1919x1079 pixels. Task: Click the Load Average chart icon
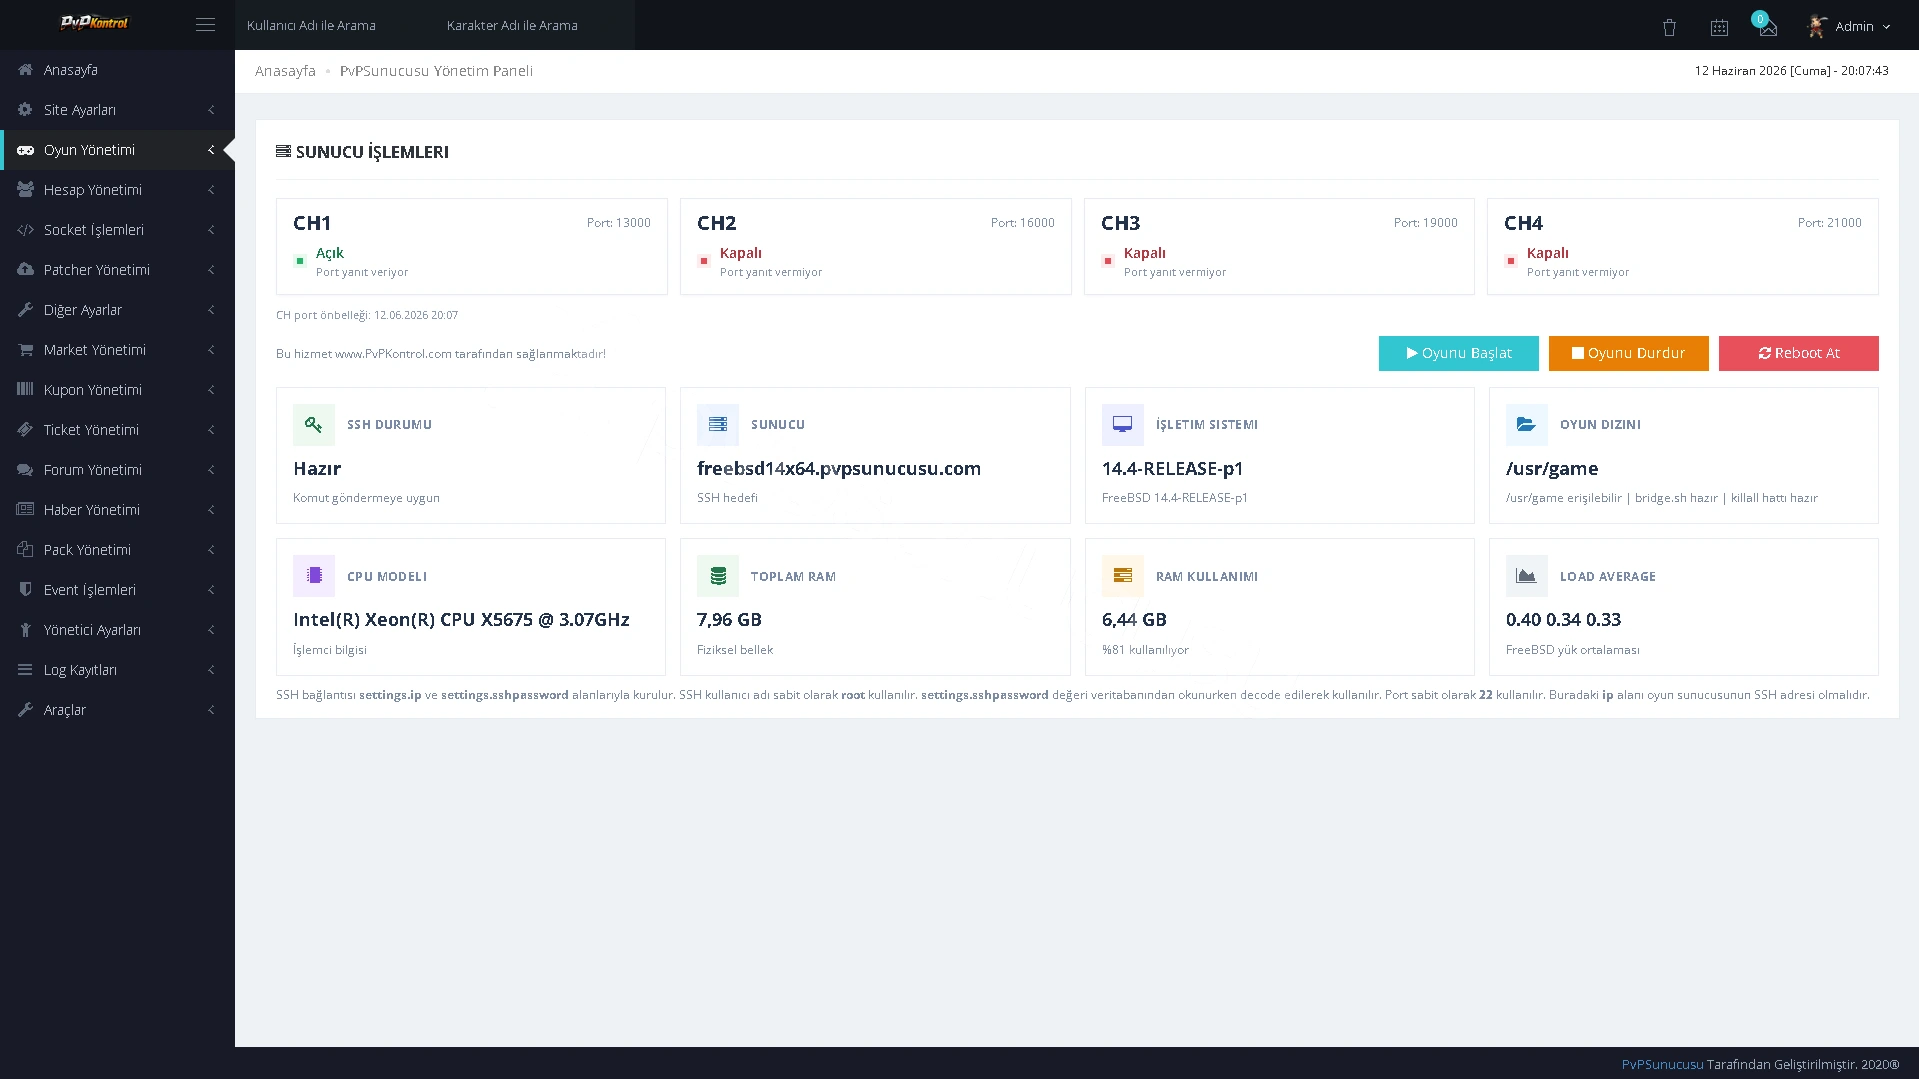point(1526,576)
